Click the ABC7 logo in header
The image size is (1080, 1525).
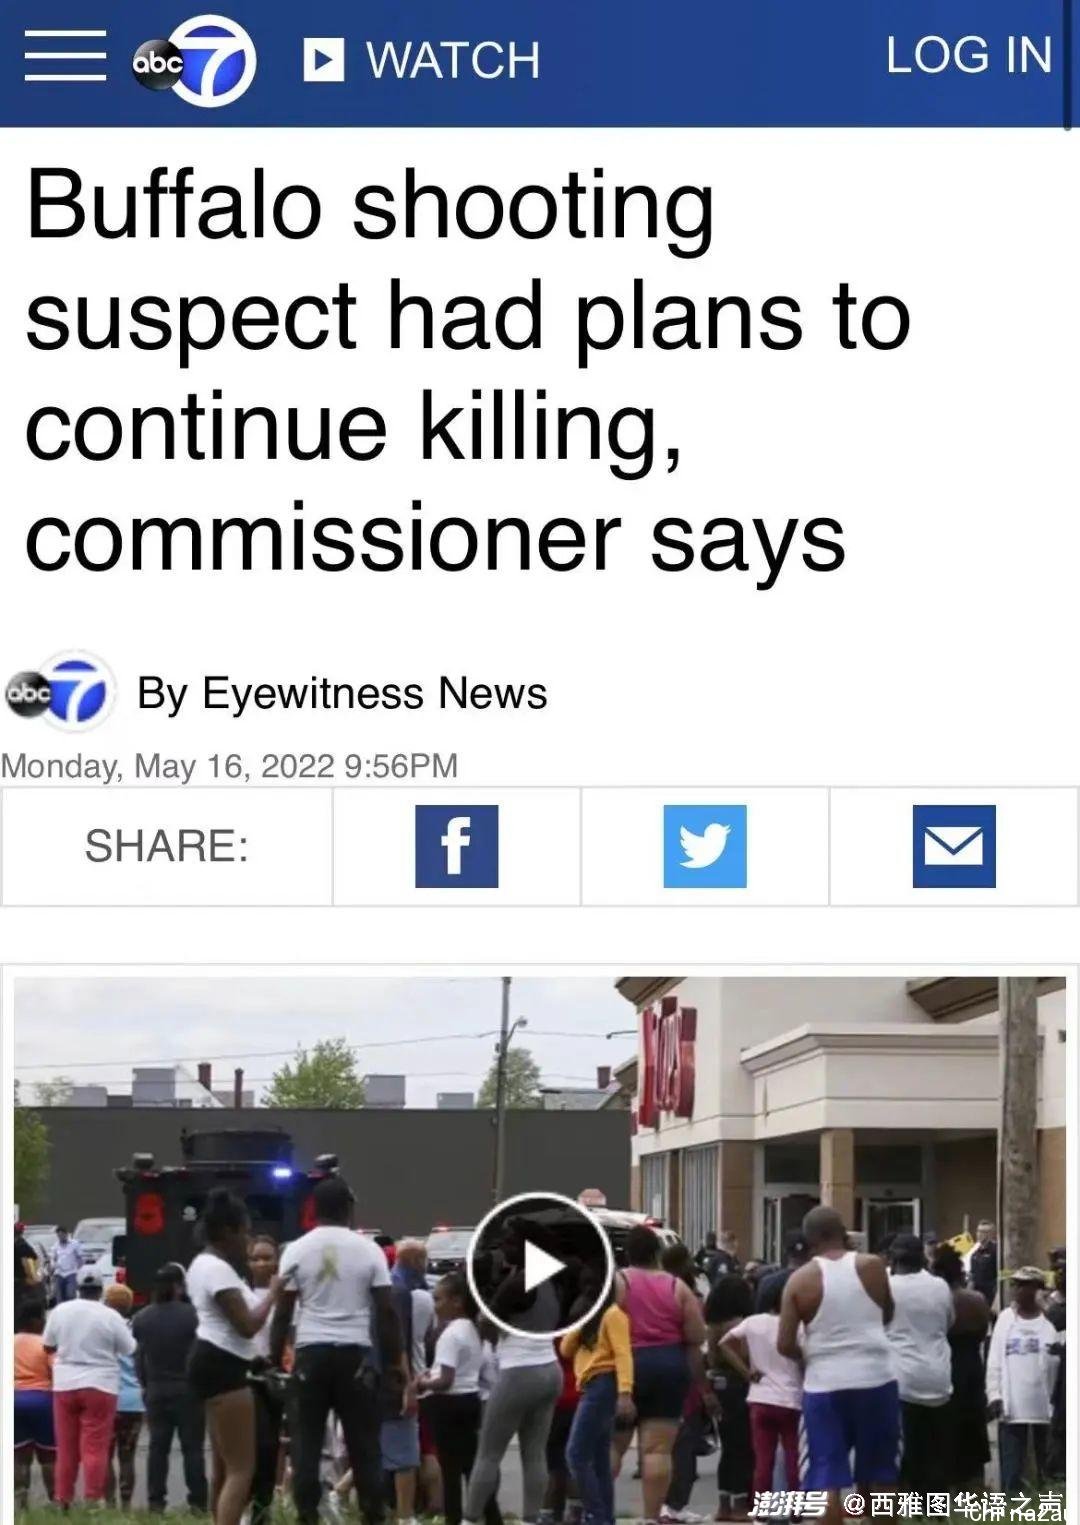tap(195, 61)
